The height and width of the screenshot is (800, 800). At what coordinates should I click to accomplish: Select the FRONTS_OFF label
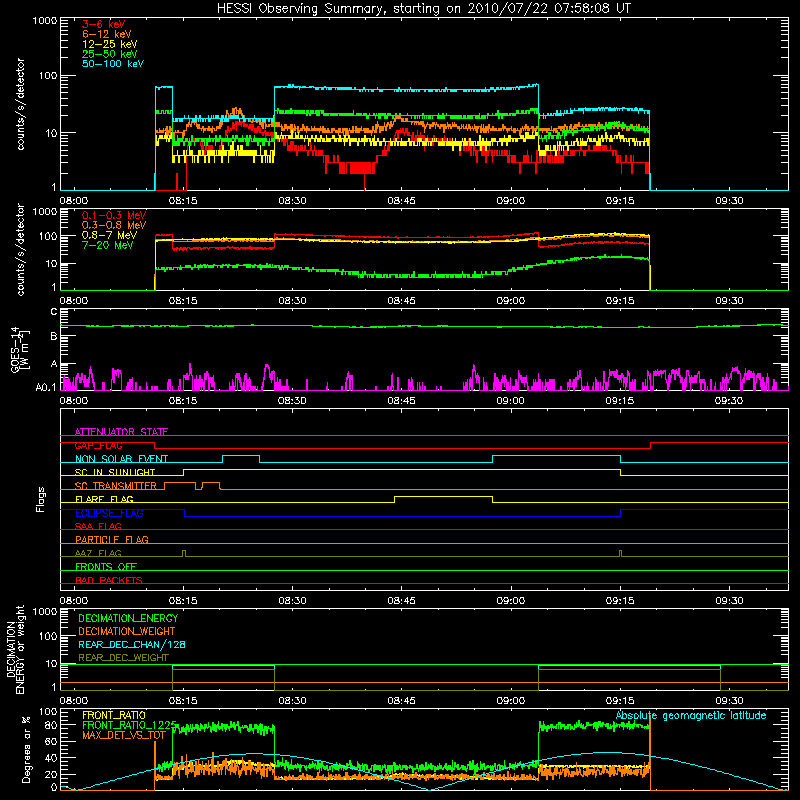(x=106, y=566)
